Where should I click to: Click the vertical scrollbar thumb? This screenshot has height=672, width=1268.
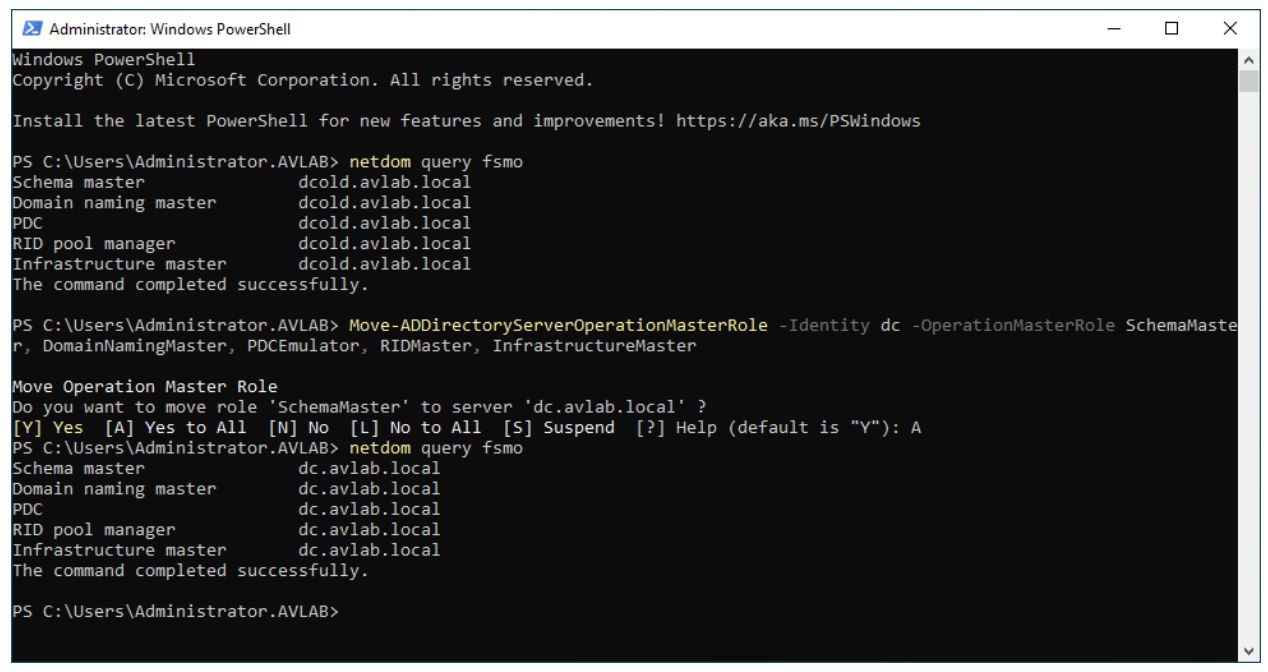[1250, 80]
